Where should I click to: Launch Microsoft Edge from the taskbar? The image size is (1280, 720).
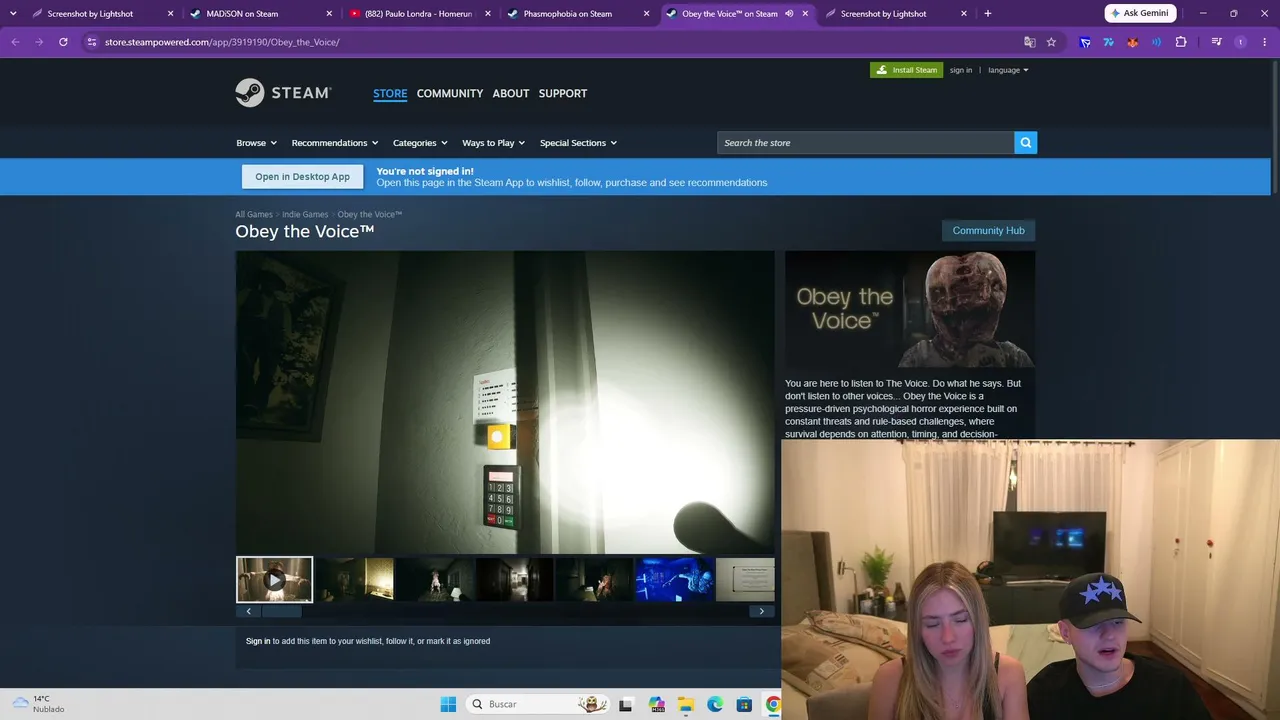pos(715,704)
